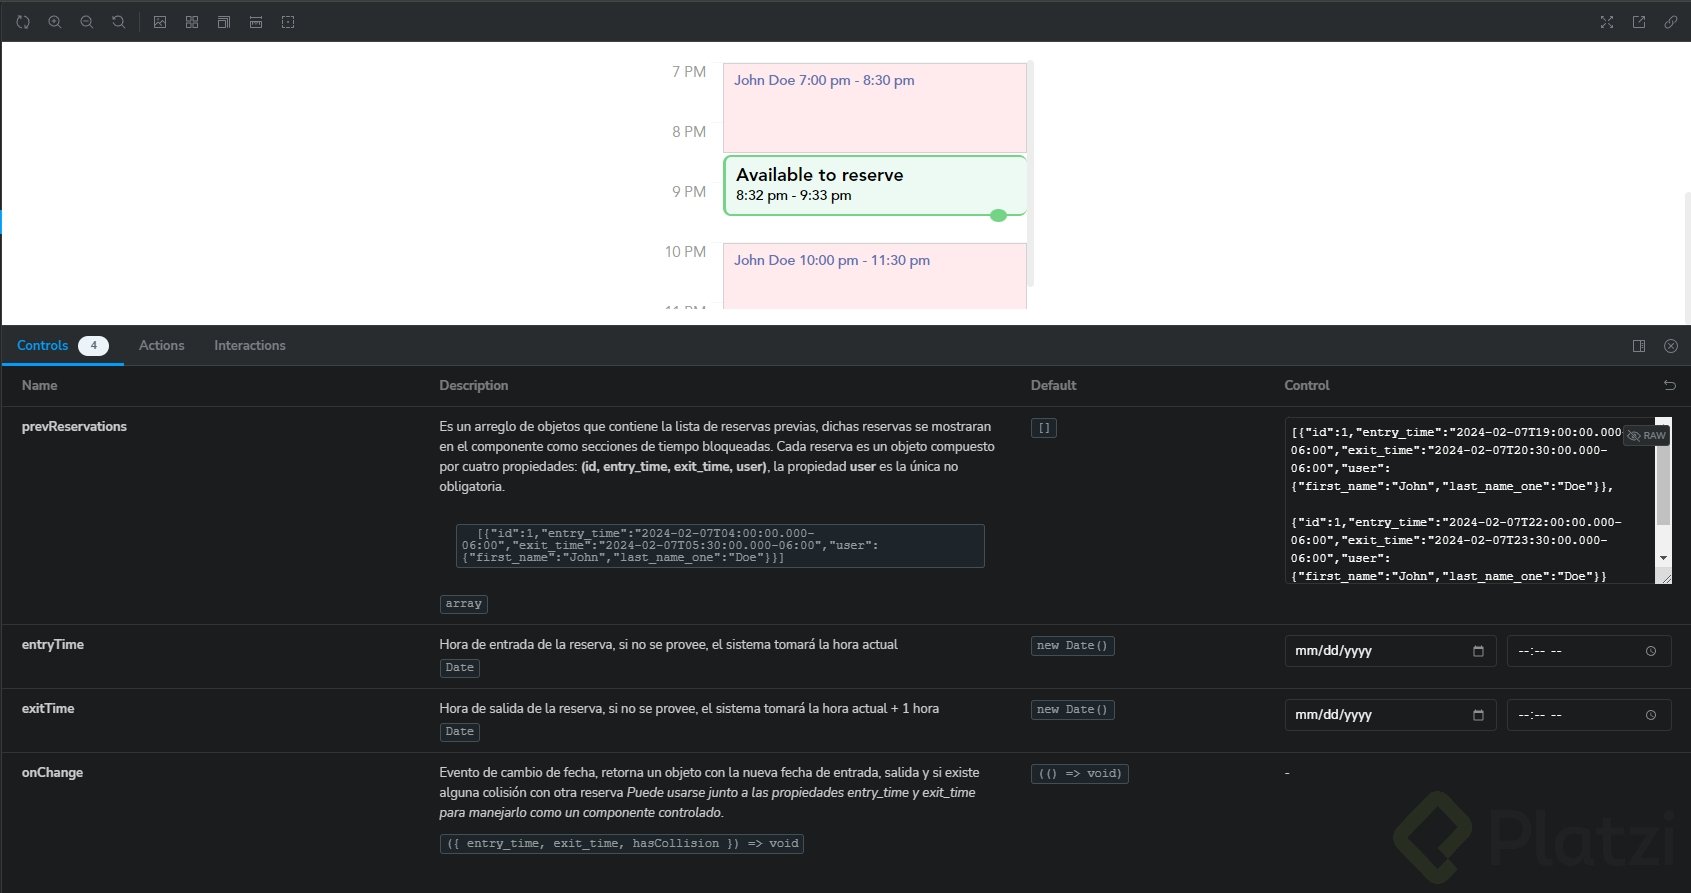This screenshot has height=893, width=1691.
Task: Open the background color switcher icon
Action: click(x=160, y=22)
